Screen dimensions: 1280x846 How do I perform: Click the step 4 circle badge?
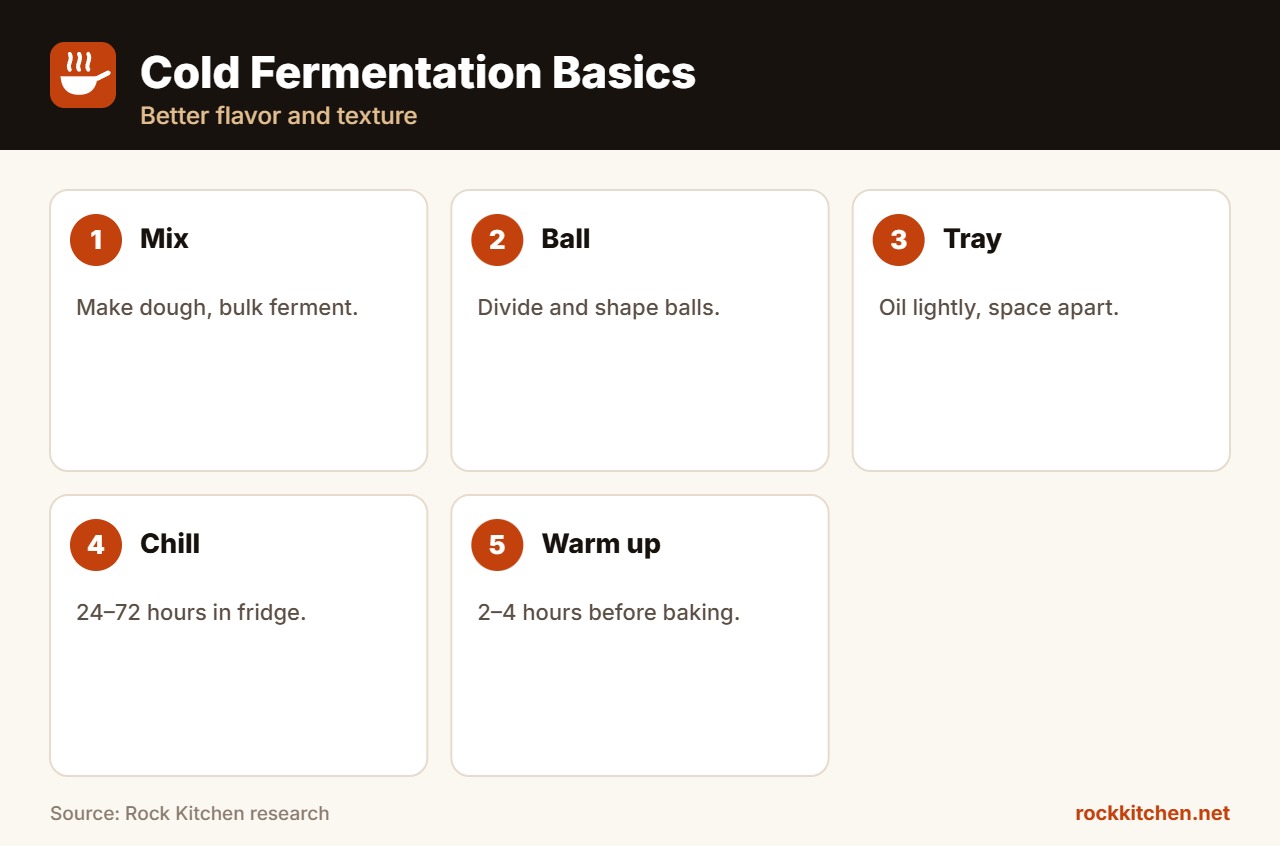click(x=96, y=545)
